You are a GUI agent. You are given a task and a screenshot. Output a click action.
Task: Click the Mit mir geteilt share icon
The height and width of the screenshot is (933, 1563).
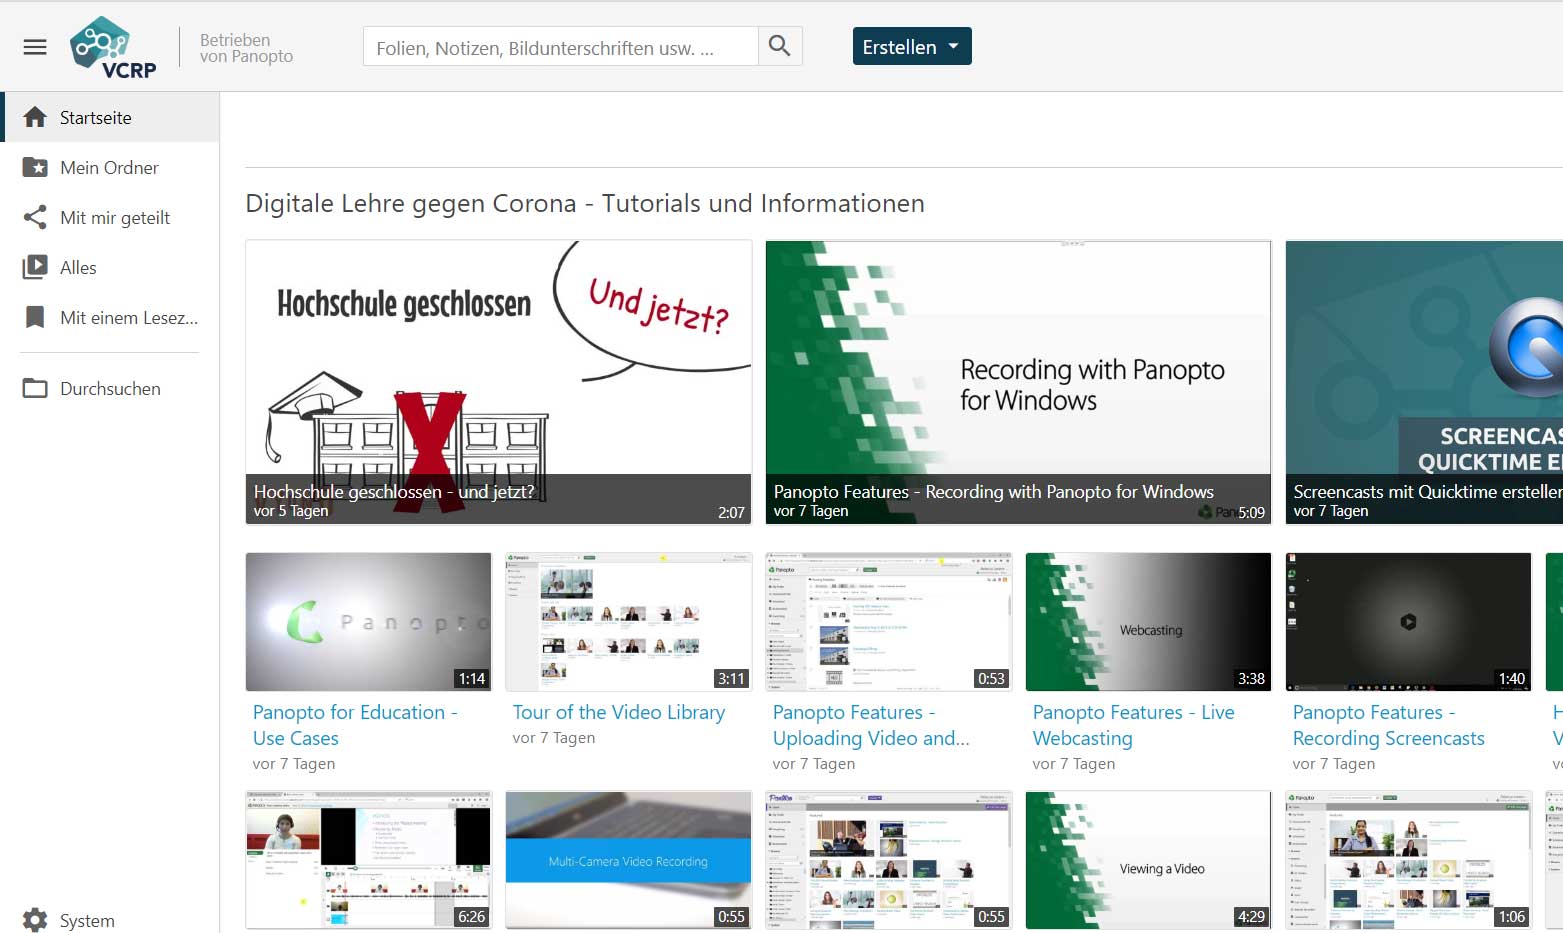click(x=35, y=217)
